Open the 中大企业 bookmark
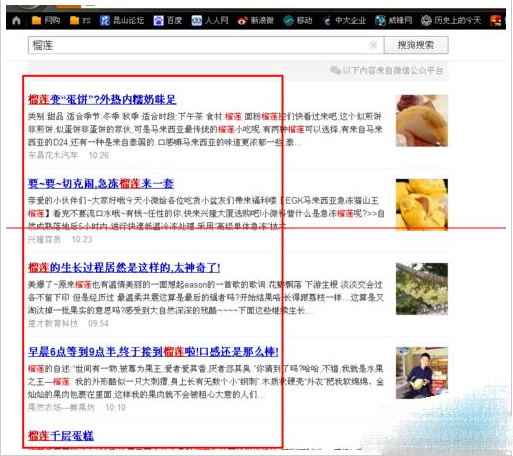The height and width of the screenshot is (456, 513). point(344,21)
